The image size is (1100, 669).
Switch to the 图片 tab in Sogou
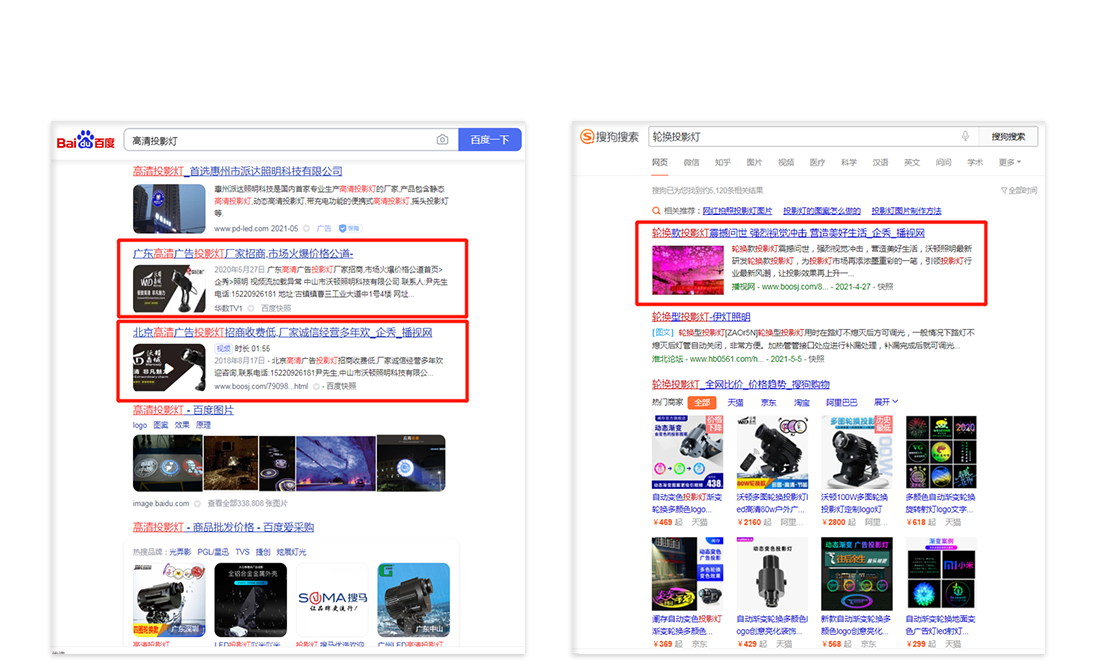[754, 163]
